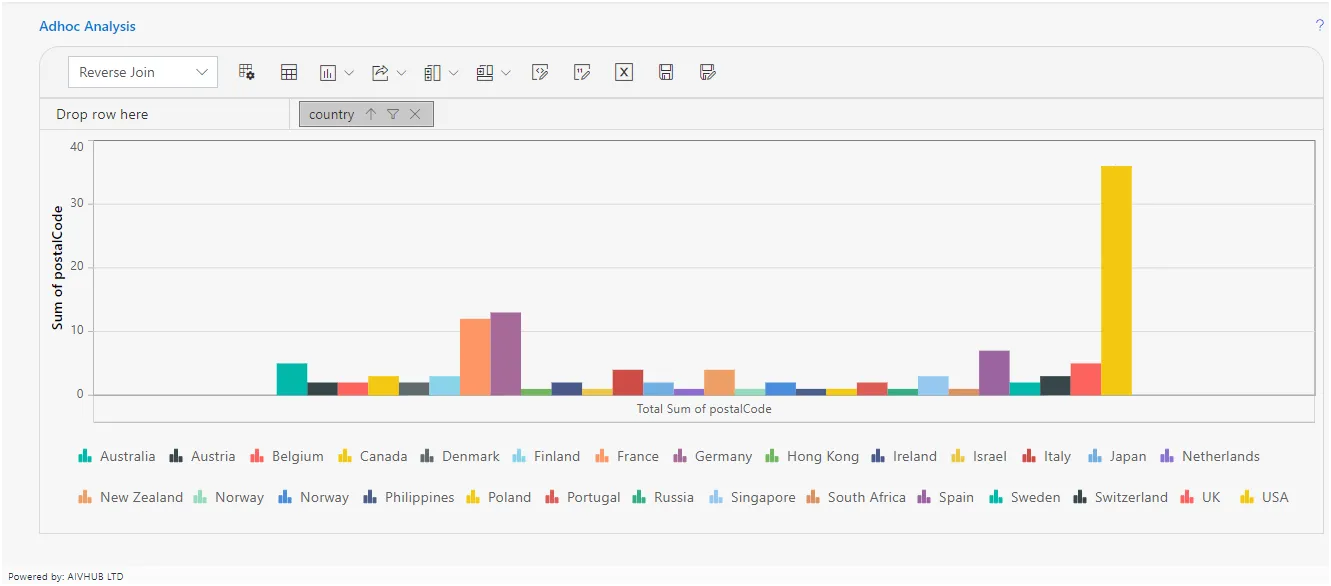Open the conditional formatting icon
Image resolution: width=1331 pixels, height=586 pixels.
pos(540,72)
